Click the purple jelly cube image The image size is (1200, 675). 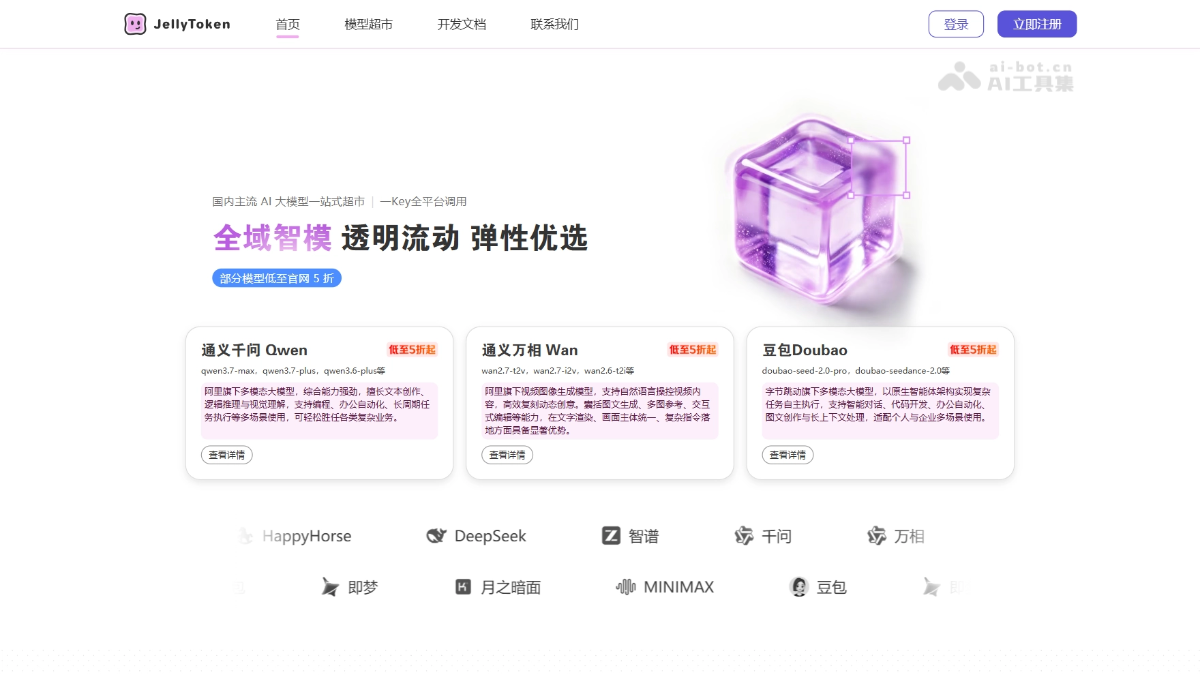(x=818, y=212)
